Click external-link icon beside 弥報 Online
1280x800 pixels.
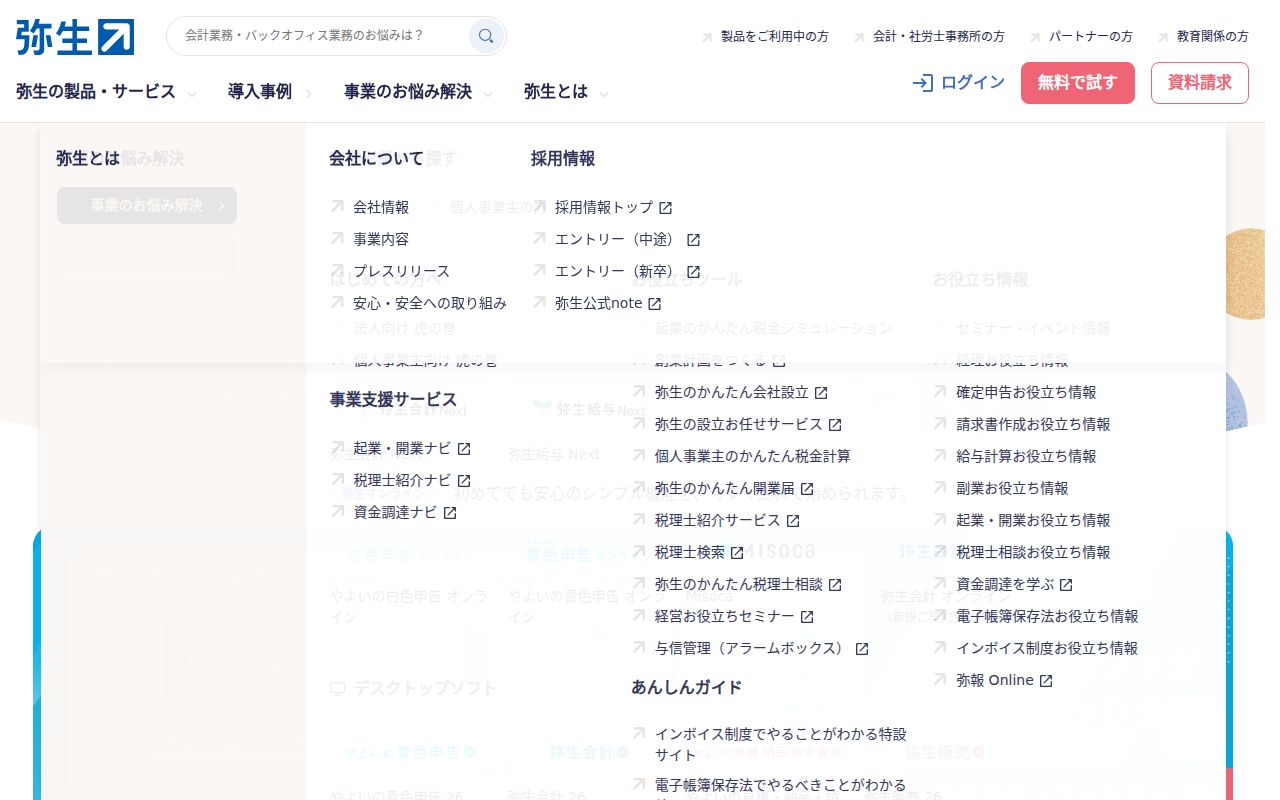point(1046,681)
